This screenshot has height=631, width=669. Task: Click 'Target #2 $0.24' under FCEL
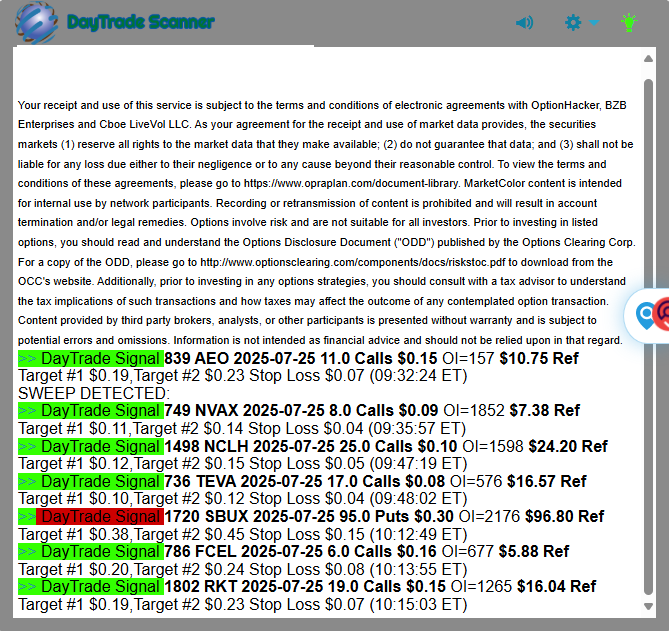[189, 569]
